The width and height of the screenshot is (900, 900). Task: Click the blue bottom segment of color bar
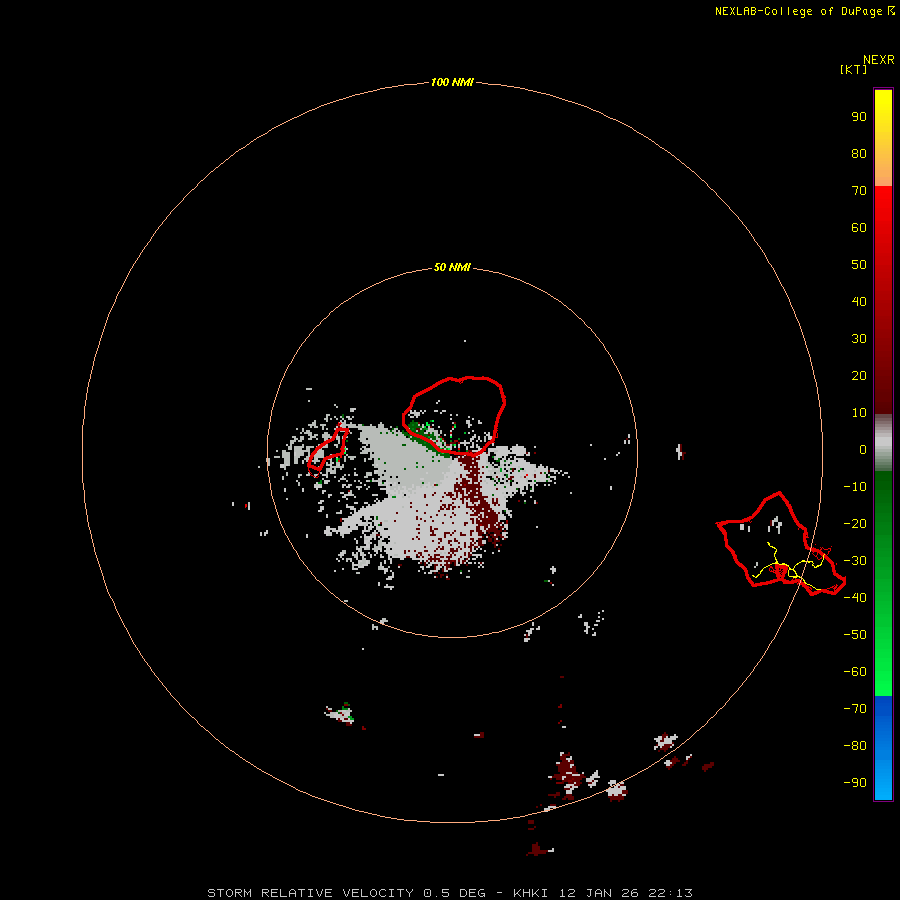pyautogui.click(x=883, y=748)
